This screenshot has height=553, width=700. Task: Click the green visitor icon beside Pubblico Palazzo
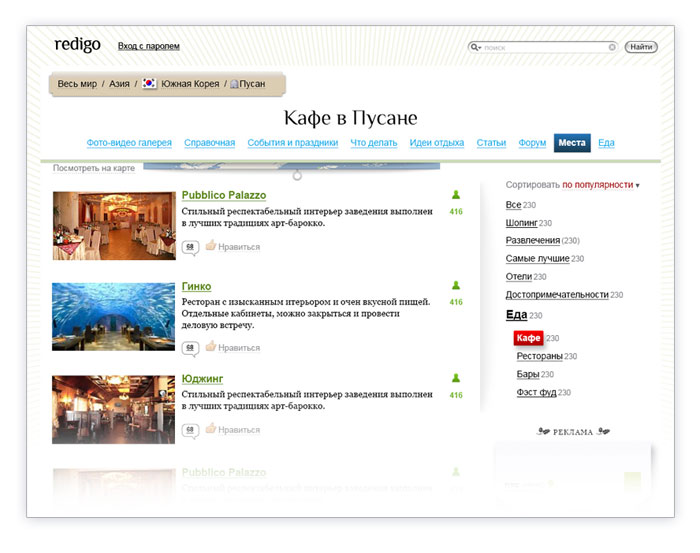click(456, 195)
